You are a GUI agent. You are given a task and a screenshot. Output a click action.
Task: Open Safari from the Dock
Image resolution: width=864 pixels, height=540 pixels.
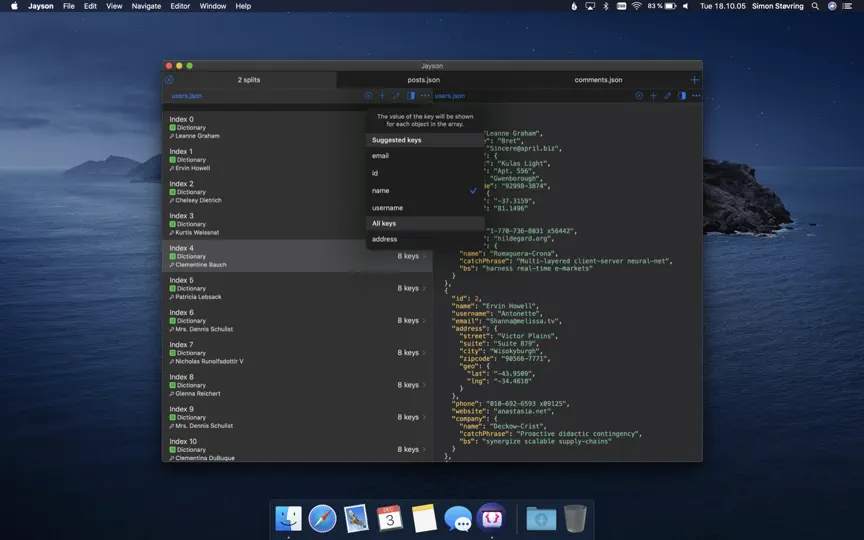[x=322, y=519]
